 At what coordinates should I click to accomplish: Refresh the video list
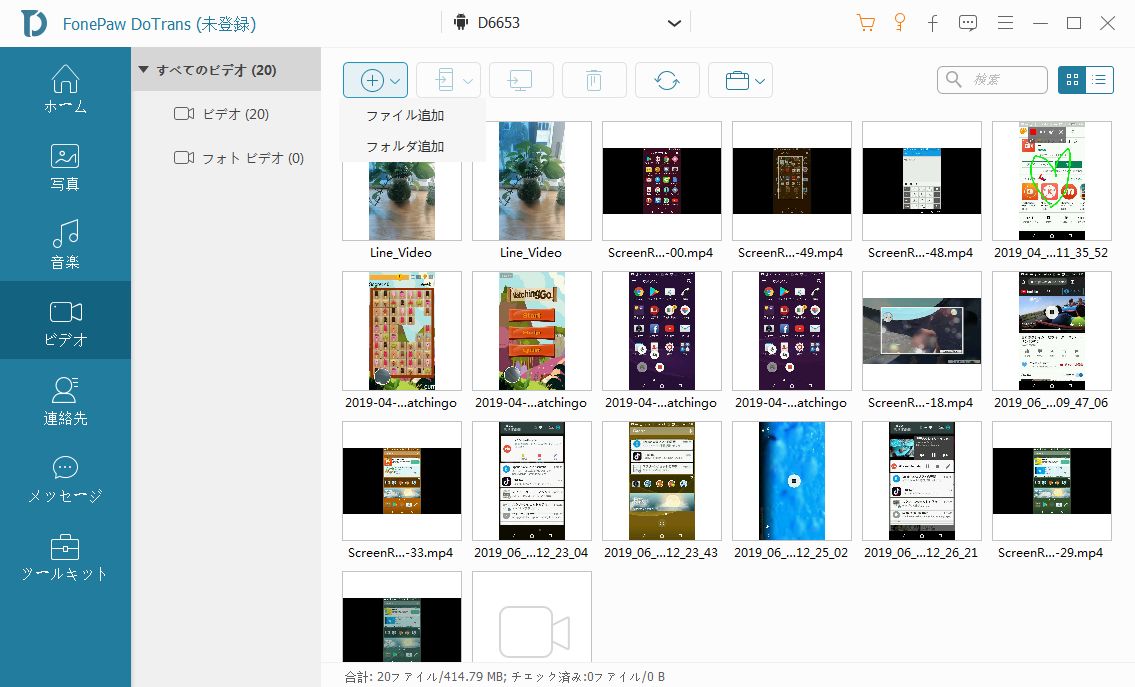point(667,80)
